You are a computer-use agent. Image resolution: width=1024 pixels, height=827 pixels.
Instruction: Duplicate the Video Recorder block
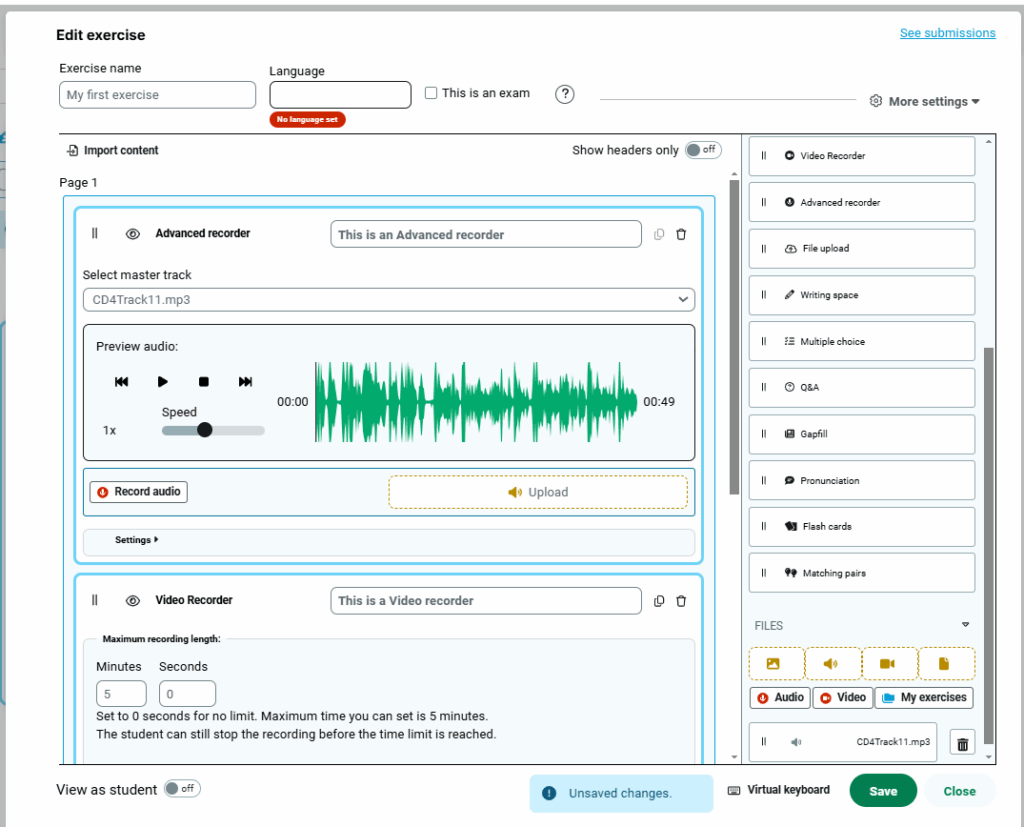659,601
